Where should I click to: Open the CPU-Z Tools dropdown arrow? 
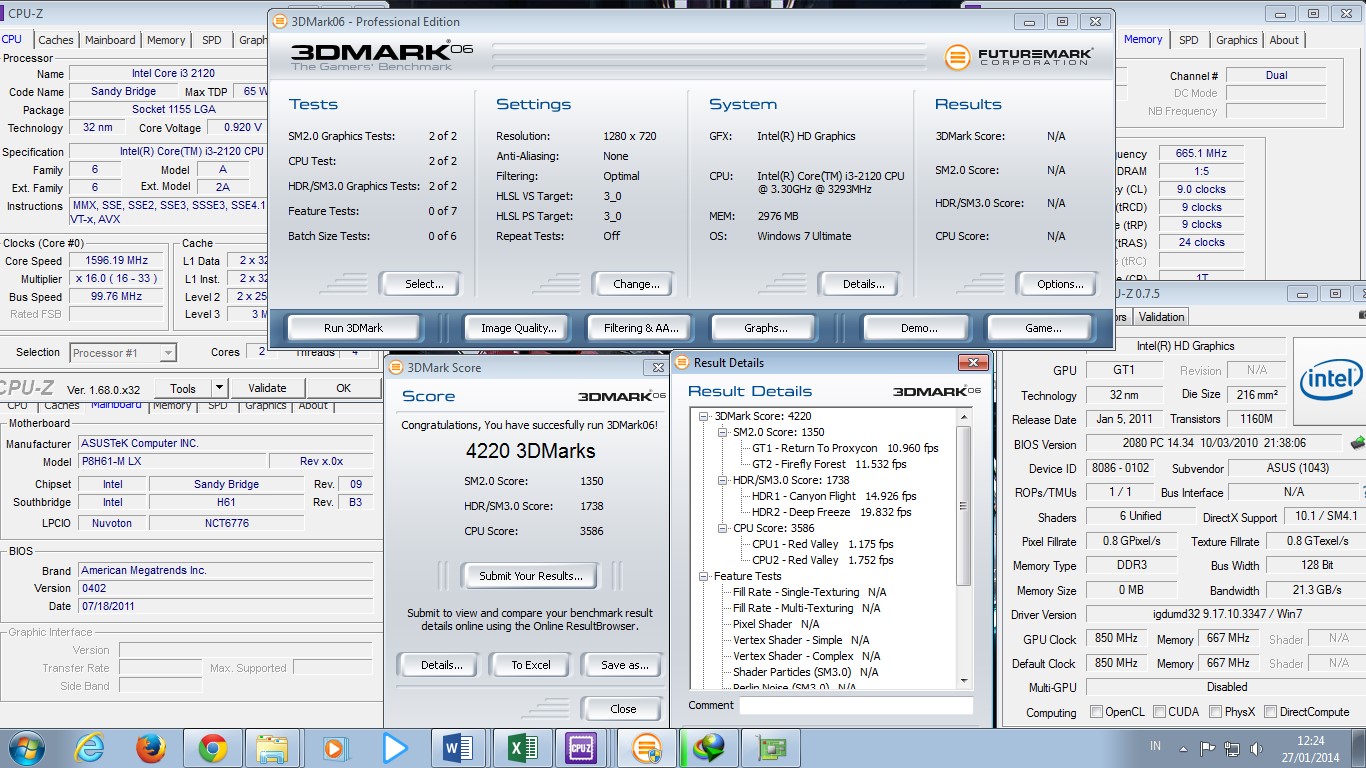[221, 388]
